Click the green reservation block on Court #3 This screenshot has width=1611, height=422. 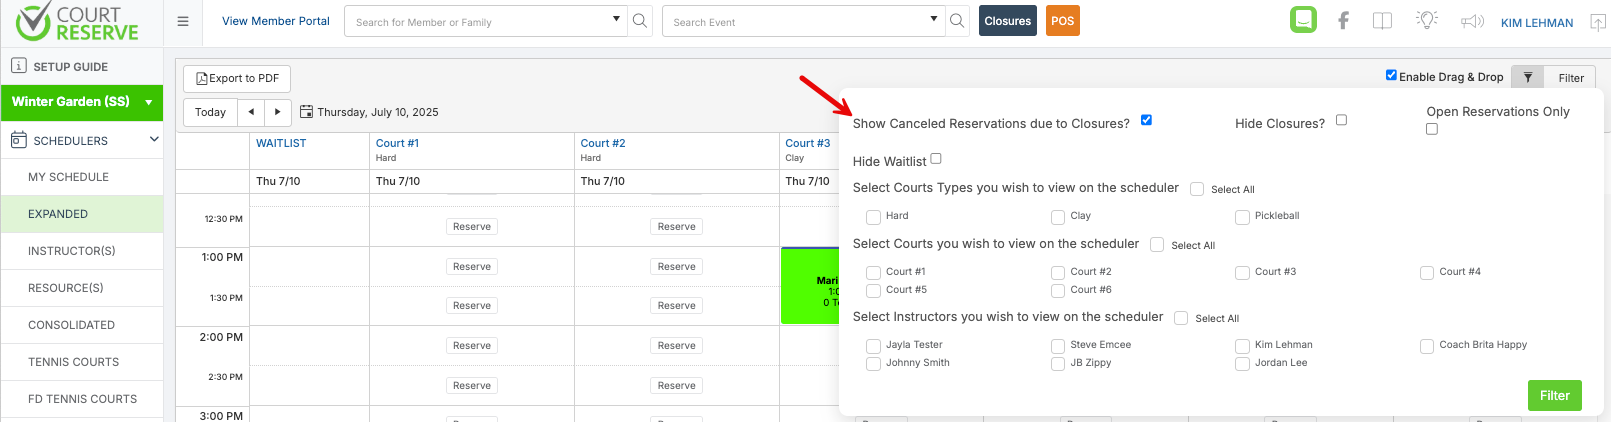pos(810,286)
